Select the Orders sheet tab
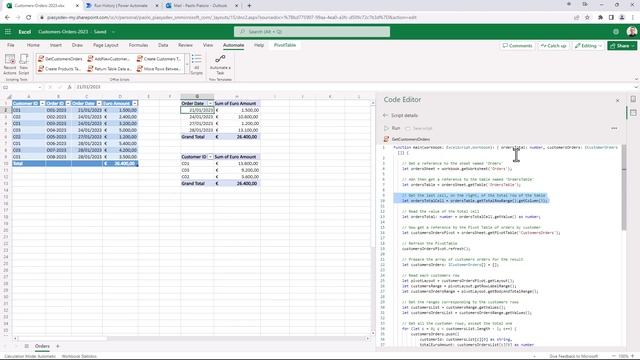Screen dimensions: 640x360 click(42, 346)
